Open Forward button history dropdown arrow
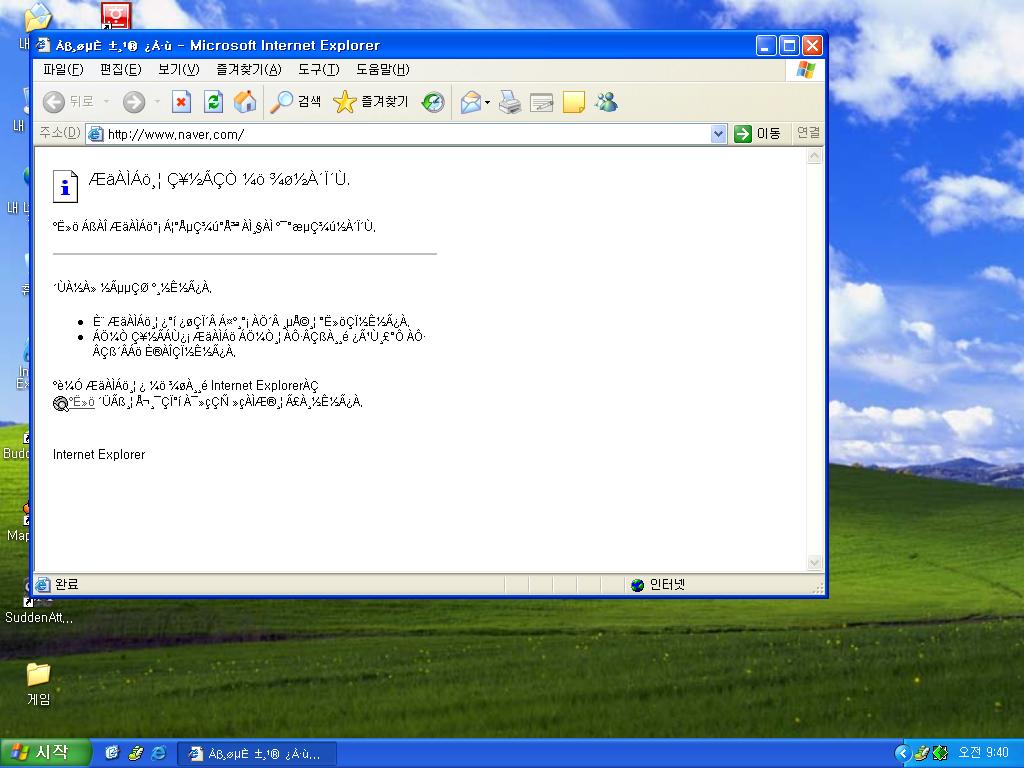1024x768 pixels. pos(157,102)
